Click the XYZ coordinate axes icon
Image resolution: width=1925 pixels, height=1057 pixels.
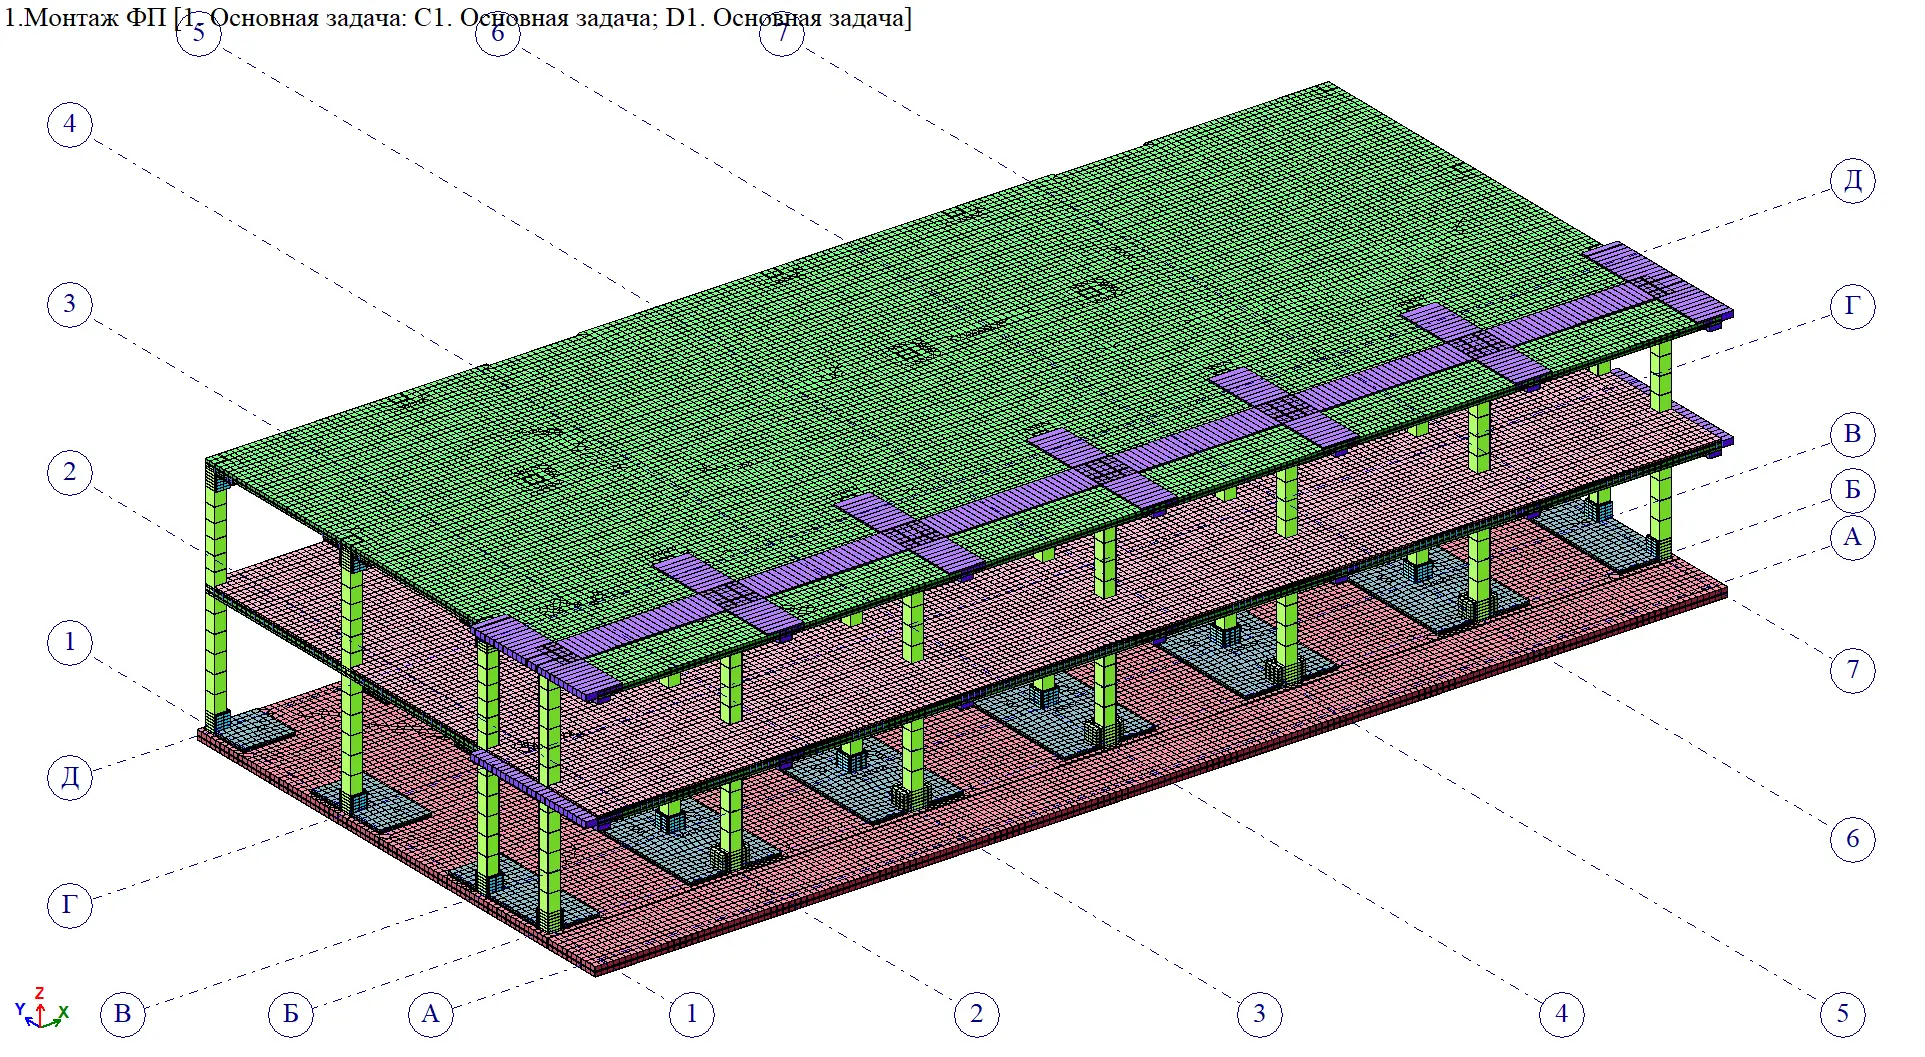pyautogui.click(x=40, y=1010)
